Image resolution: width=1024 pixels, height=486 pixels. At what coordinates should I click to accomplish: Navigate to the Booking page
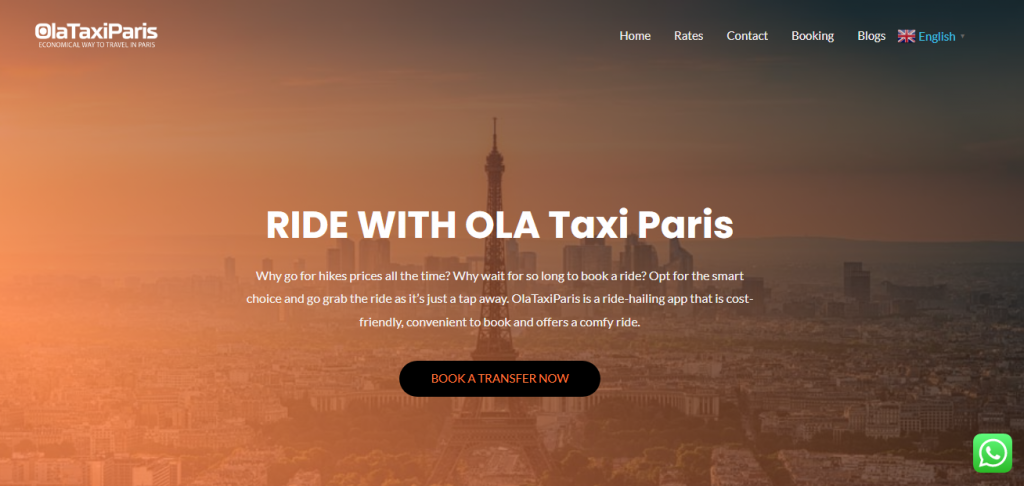click(812, 36)
